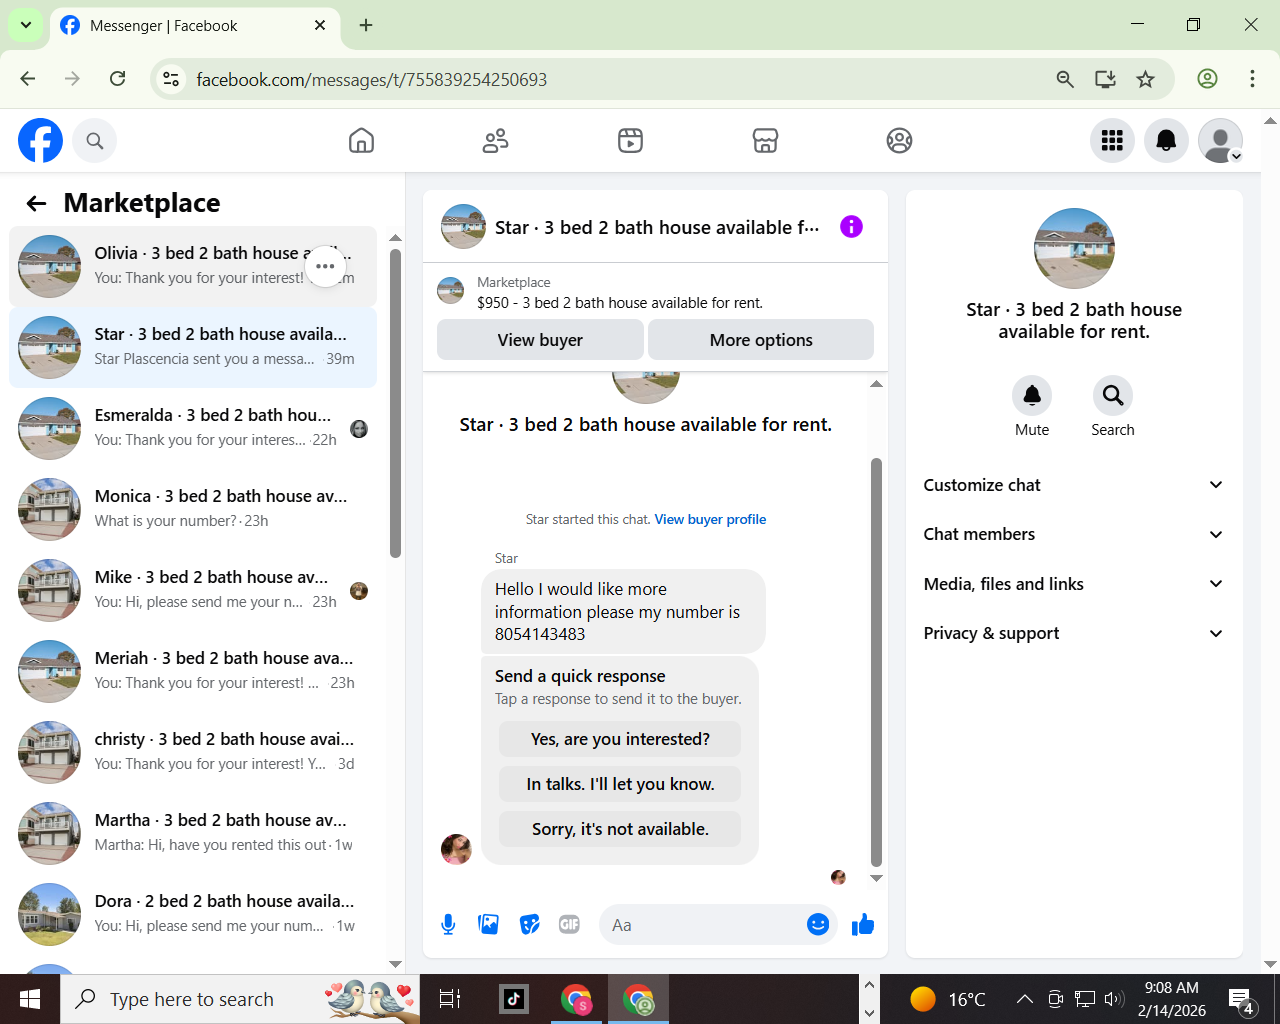Send 'Sorry, it's not available.' response

[x=620, y=829]
